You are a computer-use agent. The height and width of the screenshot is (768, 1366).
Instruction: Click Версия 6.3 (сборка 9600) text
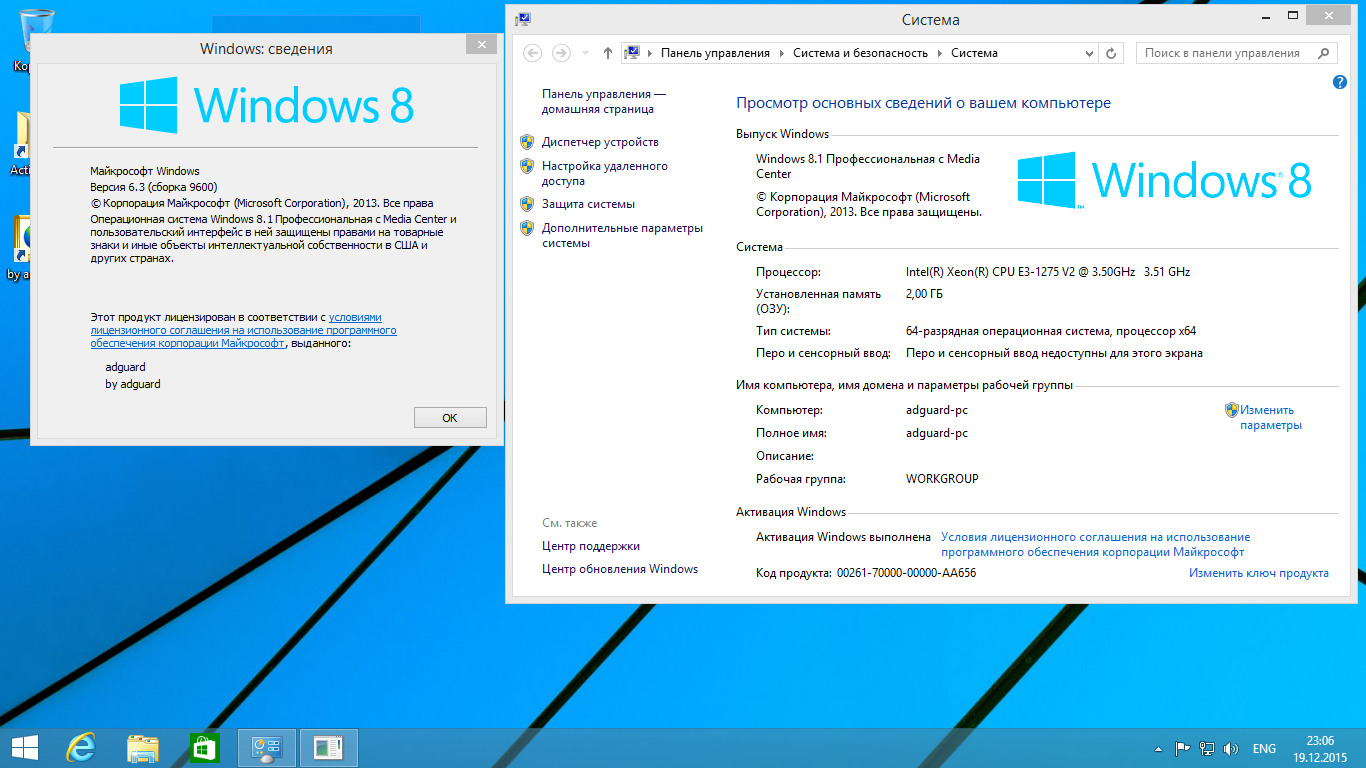pyautogui.click(x=154, y=187)
